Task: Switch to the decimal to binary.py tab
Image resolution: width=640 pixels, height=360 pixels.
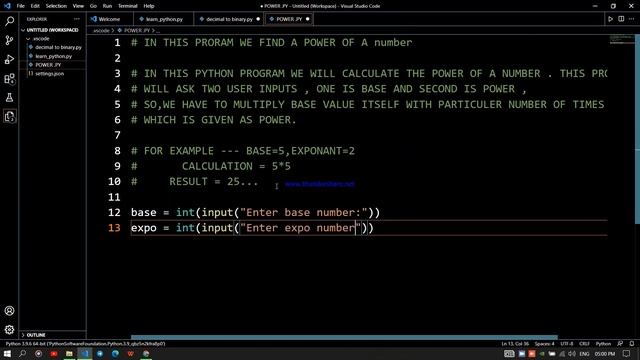Action: pos(229,19)
